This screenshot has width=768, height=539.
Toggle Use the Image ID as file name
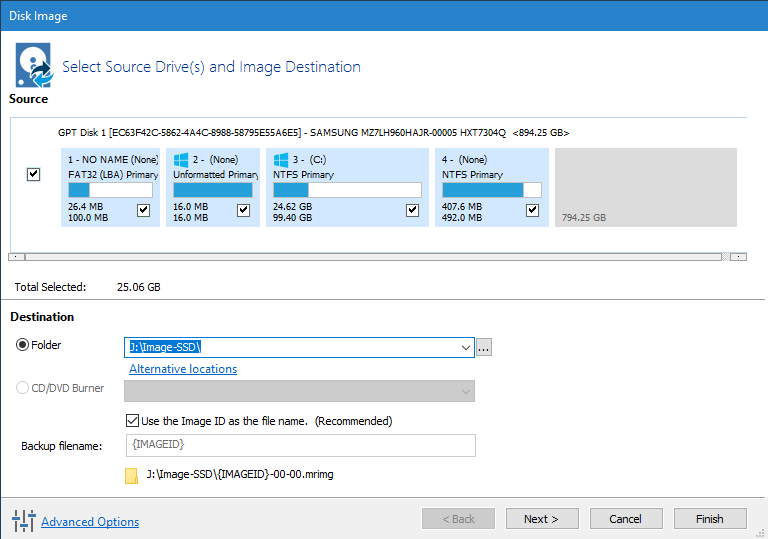tap(132, 420)
